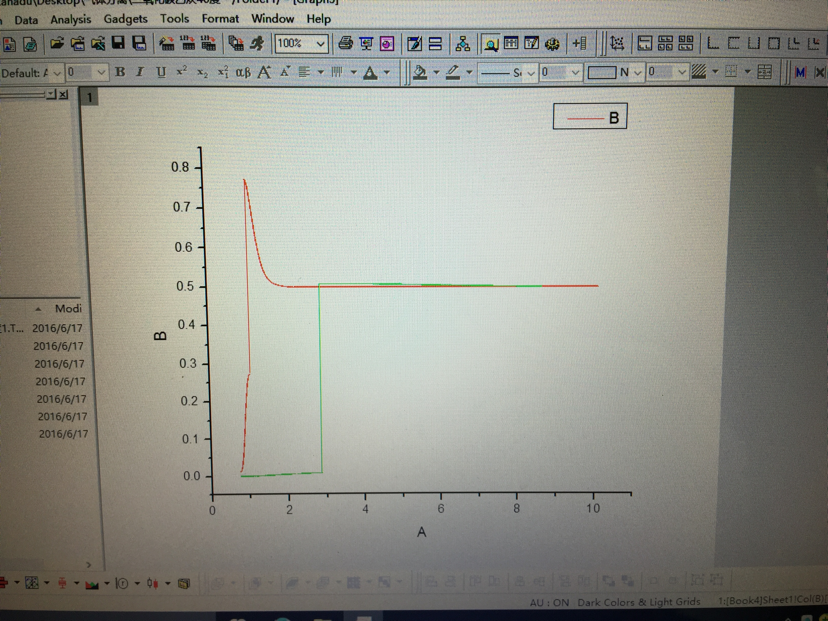
Task: Click the Save template floppy icon
Action: click(x=139, y=43)
